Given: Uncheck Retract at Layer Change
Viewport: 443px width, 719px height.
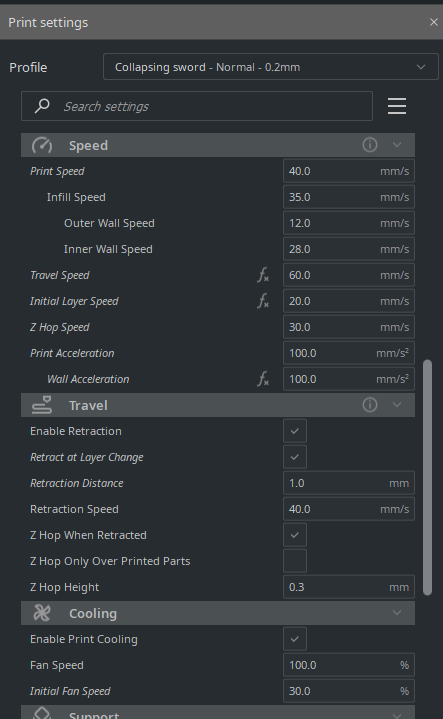Looking at the screenshot, I should (295, 457).
